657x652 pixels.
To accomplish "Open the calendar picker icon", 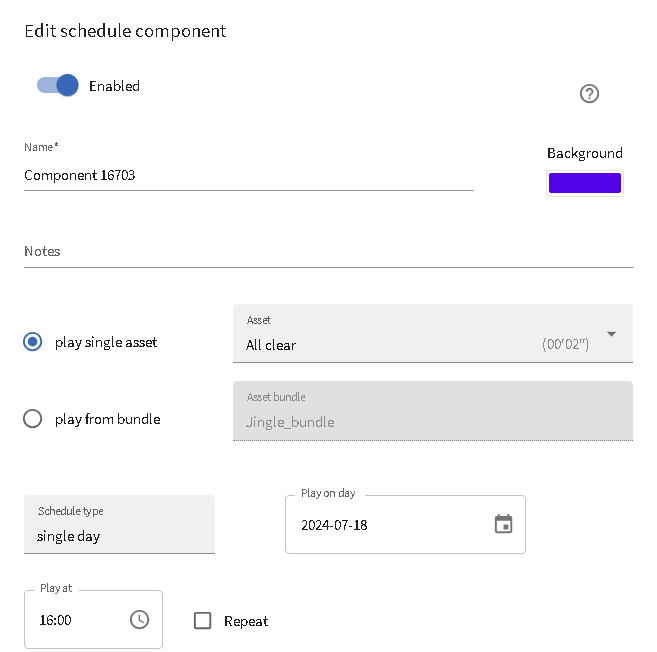I will 503,524.
